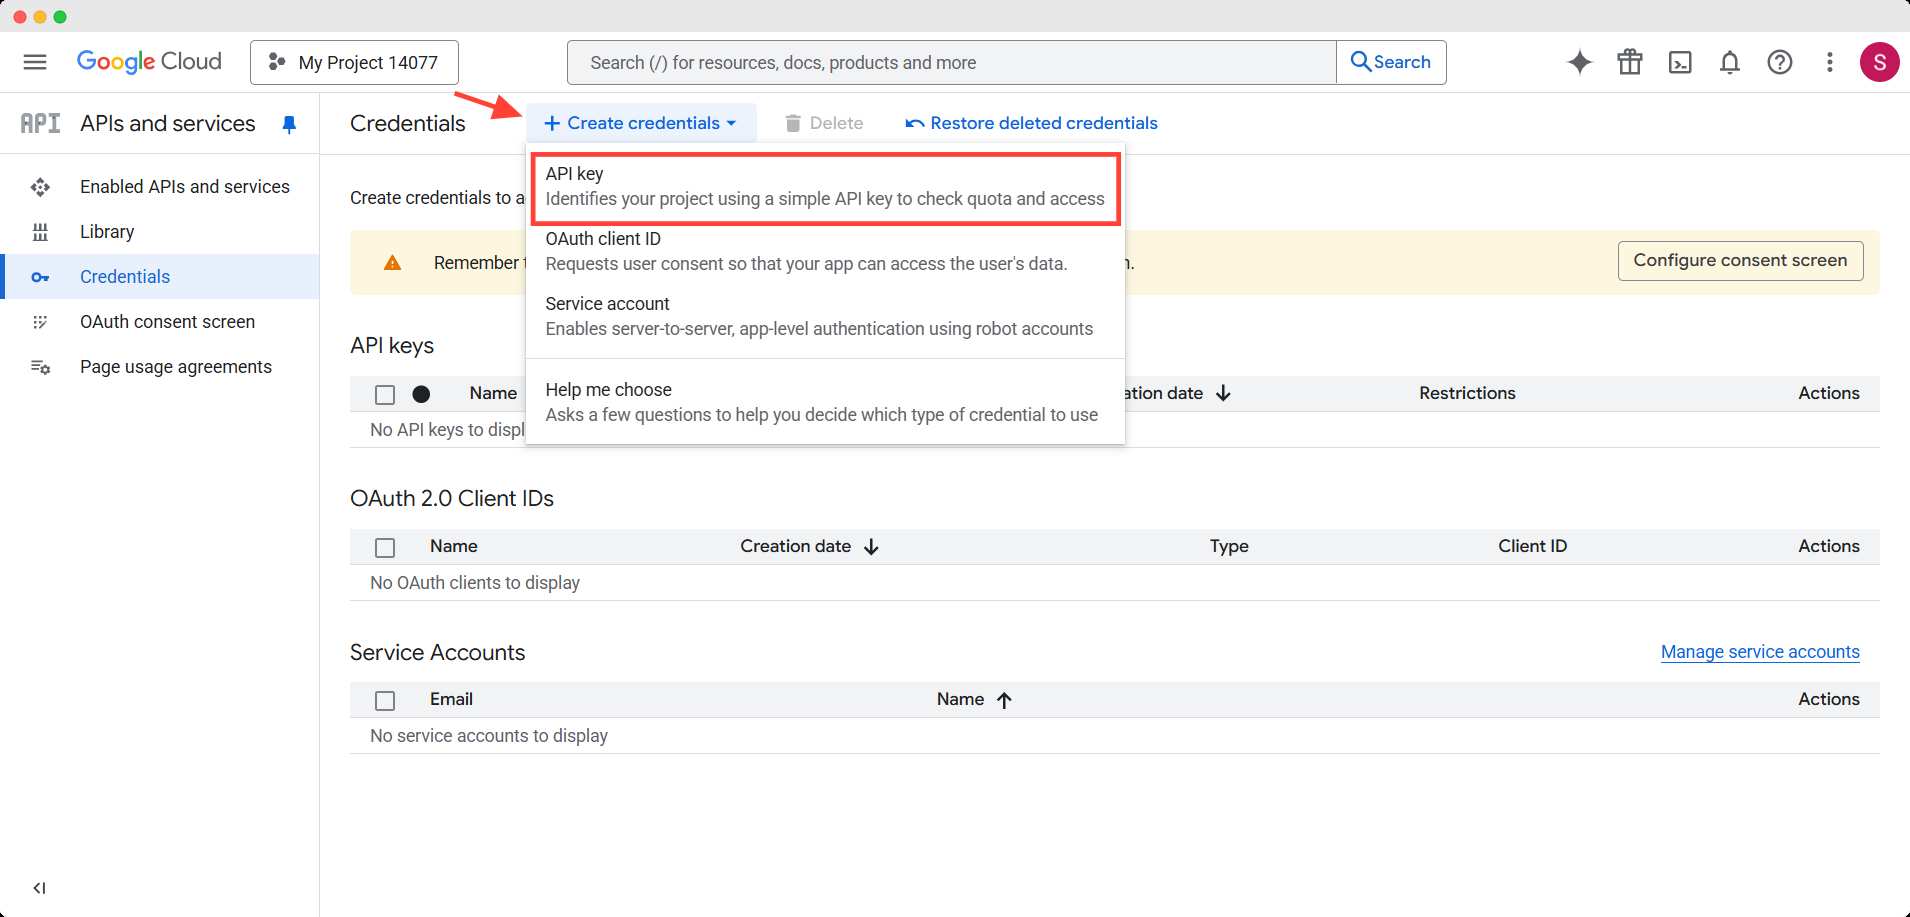Check the Service Accounts email checkbox
1910x917 pixels.
384,700
